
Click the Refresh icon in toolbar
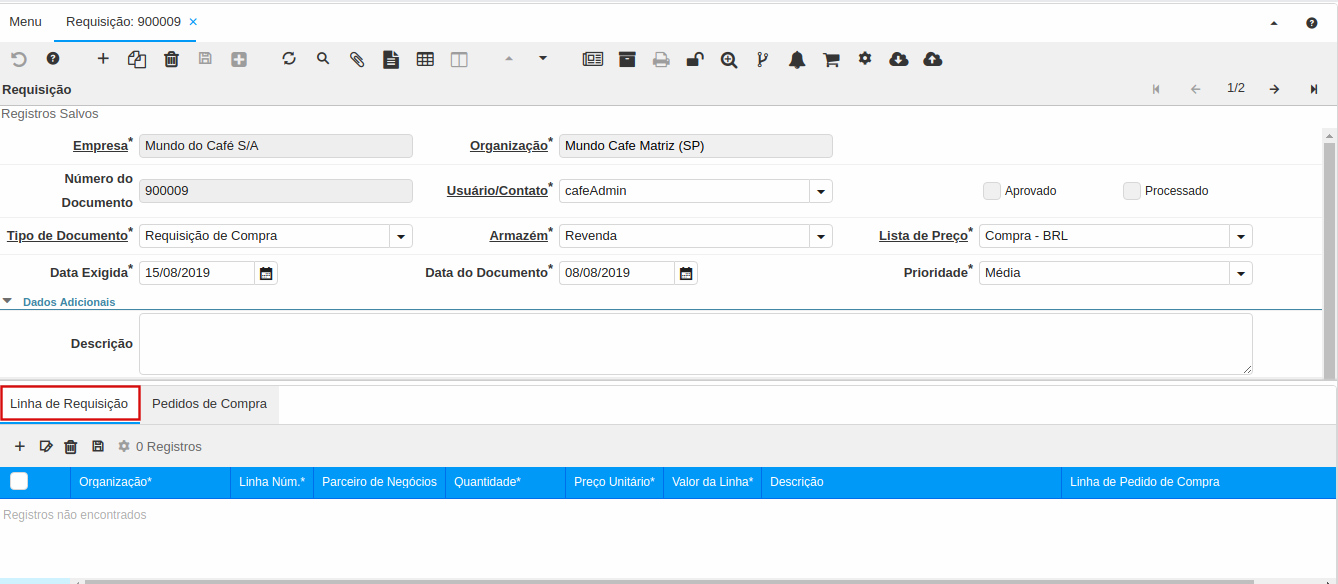point(289,59)
